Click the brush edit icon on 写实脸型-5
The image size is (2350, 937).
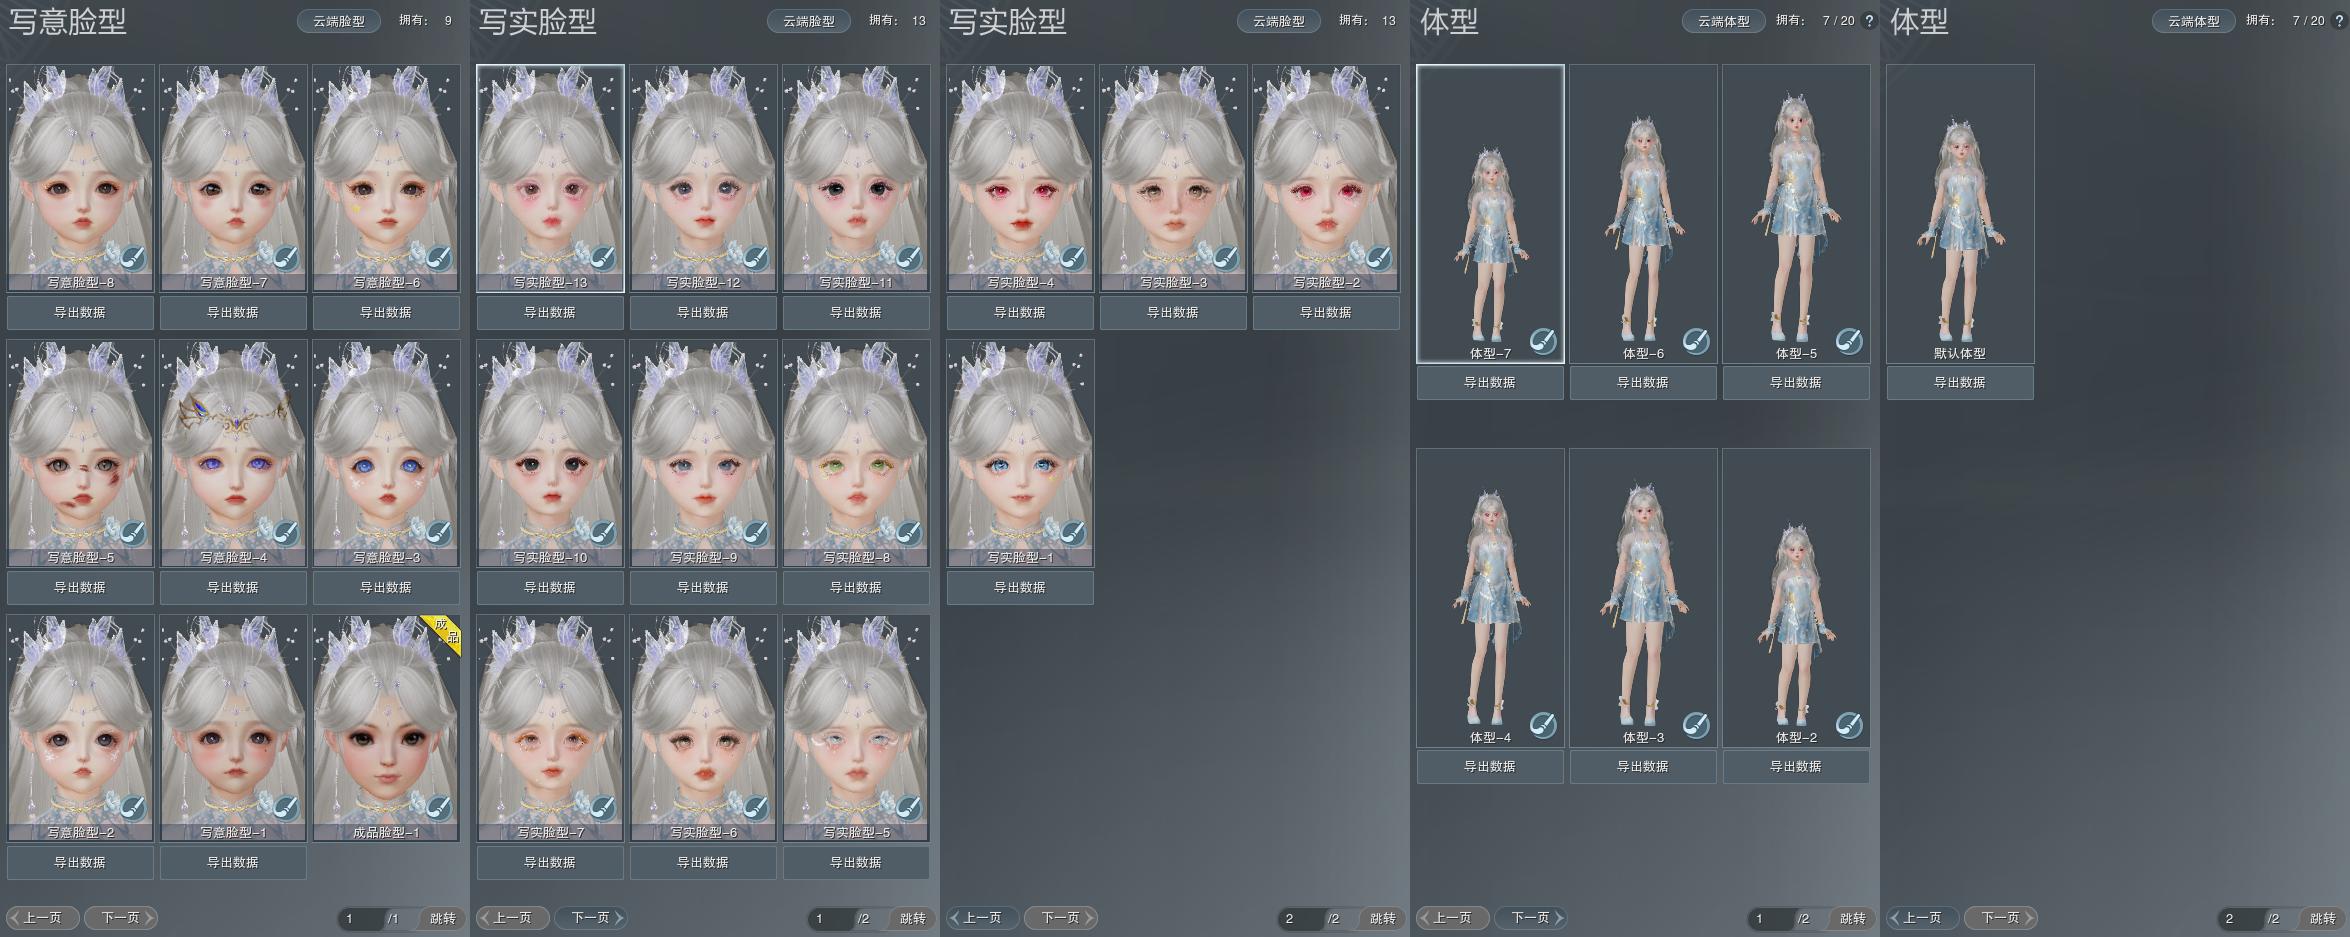tap(908, 808)
